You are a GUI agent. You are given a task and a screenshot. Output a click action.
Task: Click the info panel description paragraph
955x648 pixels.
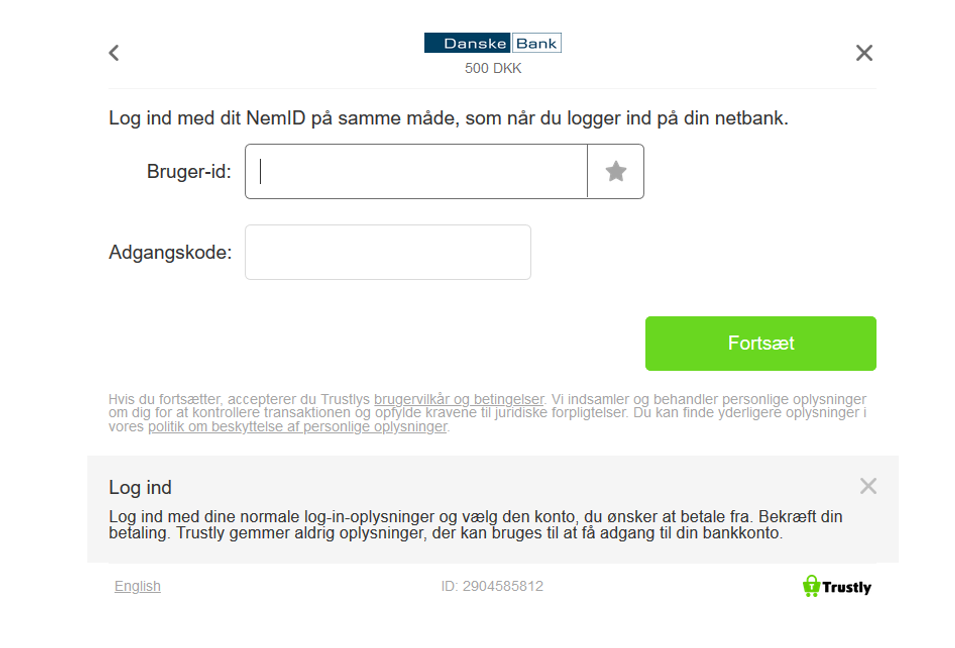point(475,525)
